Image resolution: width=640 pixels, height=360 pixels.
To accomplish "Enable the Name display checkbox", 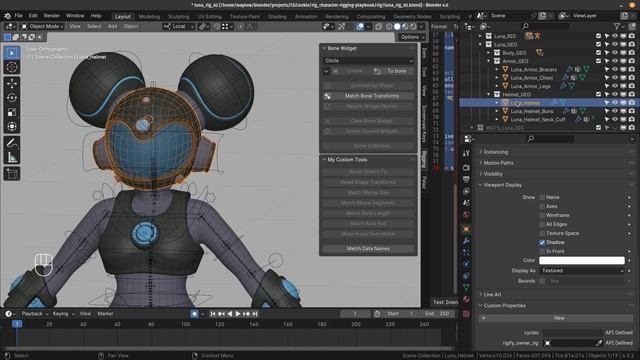I will click(542, 197).
